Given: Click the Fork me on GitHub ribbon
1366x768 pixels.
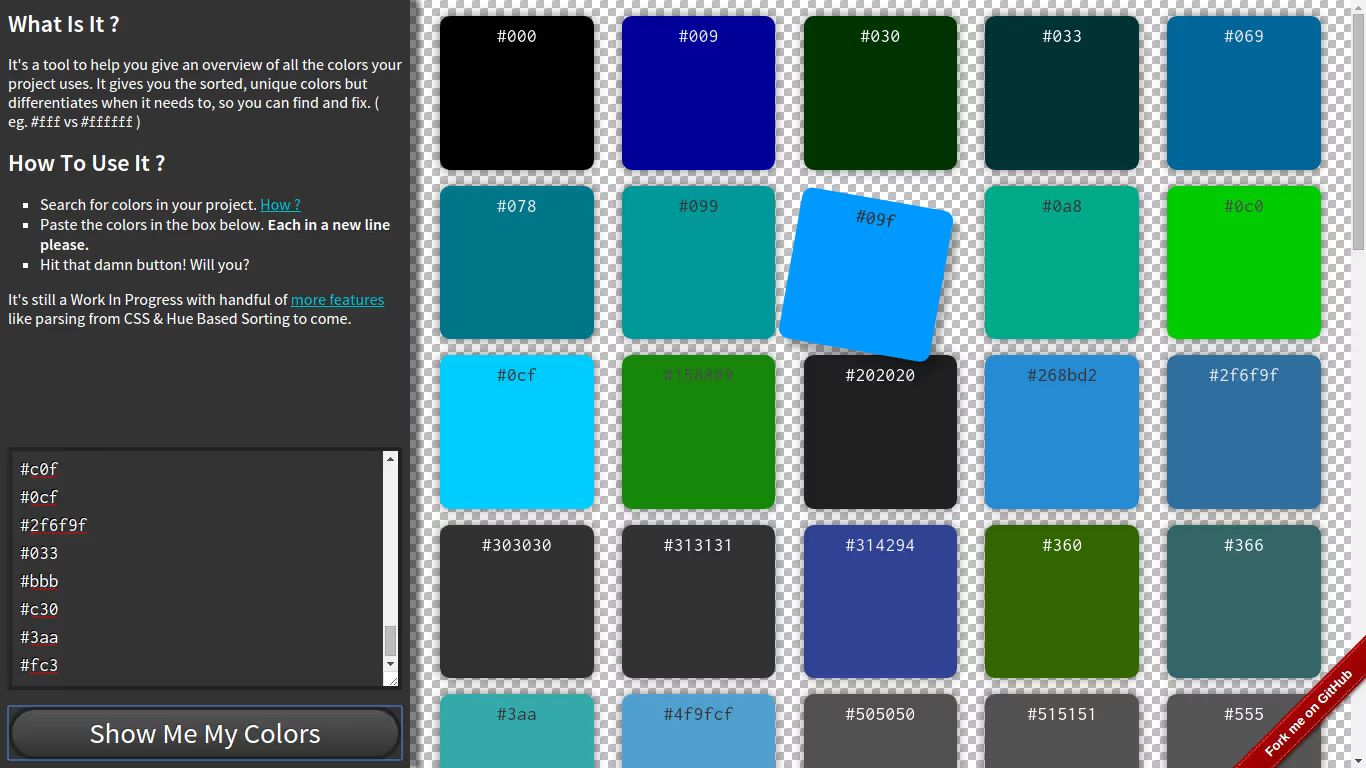Looking at the screenshot, I should pos(1310,713).
